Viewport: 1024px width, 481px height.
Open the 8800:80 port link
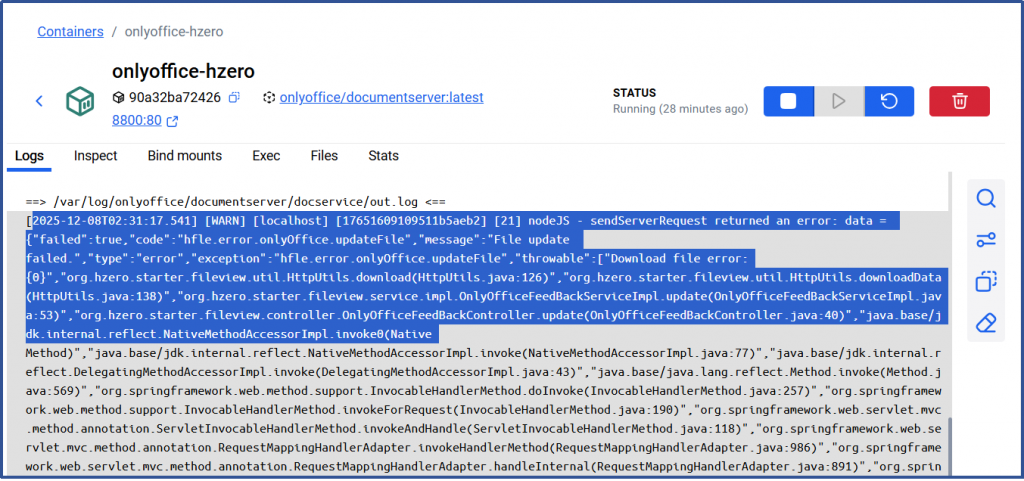[136, 121]
